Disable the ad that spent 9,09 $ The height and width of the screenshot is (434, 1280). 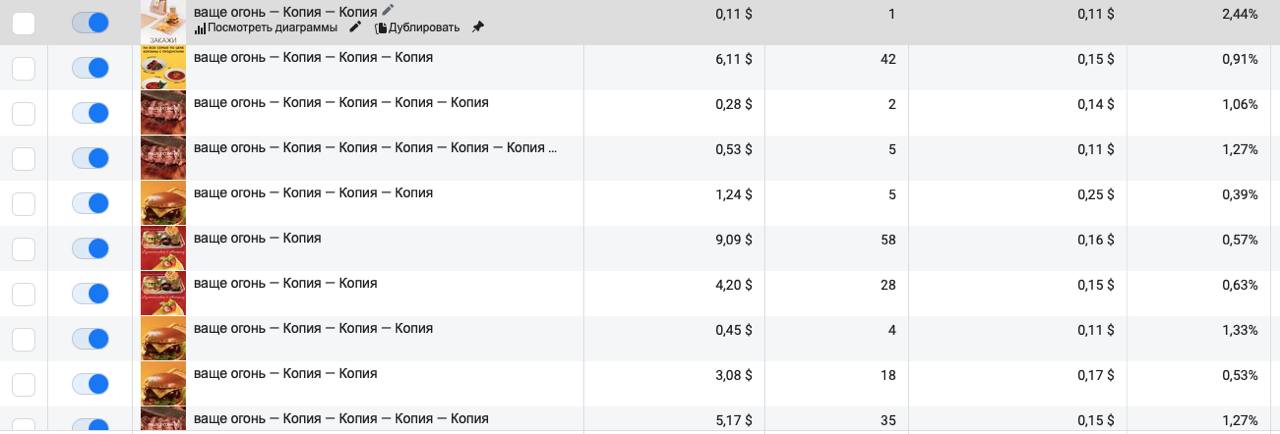[91, 248]
